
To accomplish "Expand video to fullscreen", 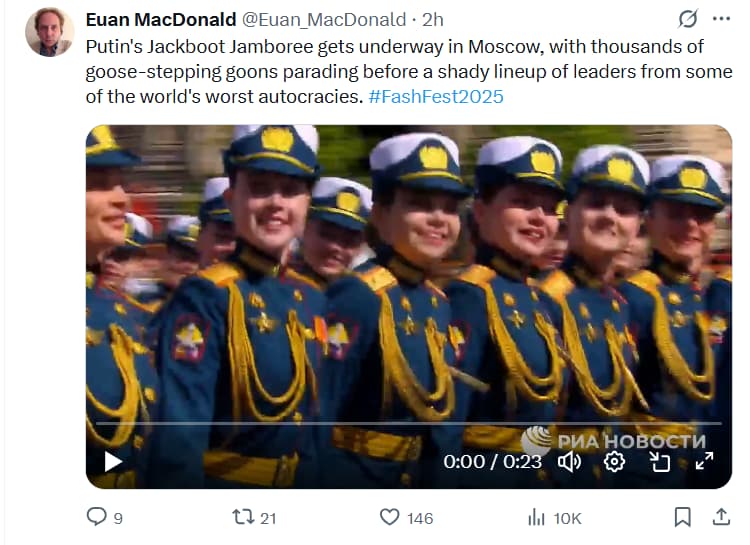I will [x=705, y=461].
